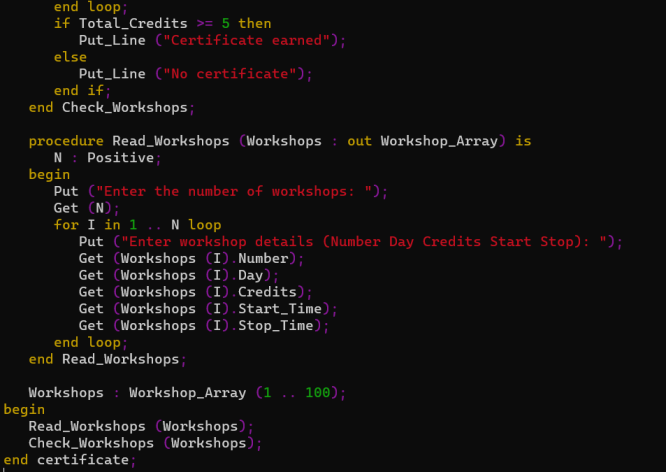The height and width of the screenshot is (472, 666).
Task: Click "Positive" type in N declaration
Action: (x=120, y=158)
